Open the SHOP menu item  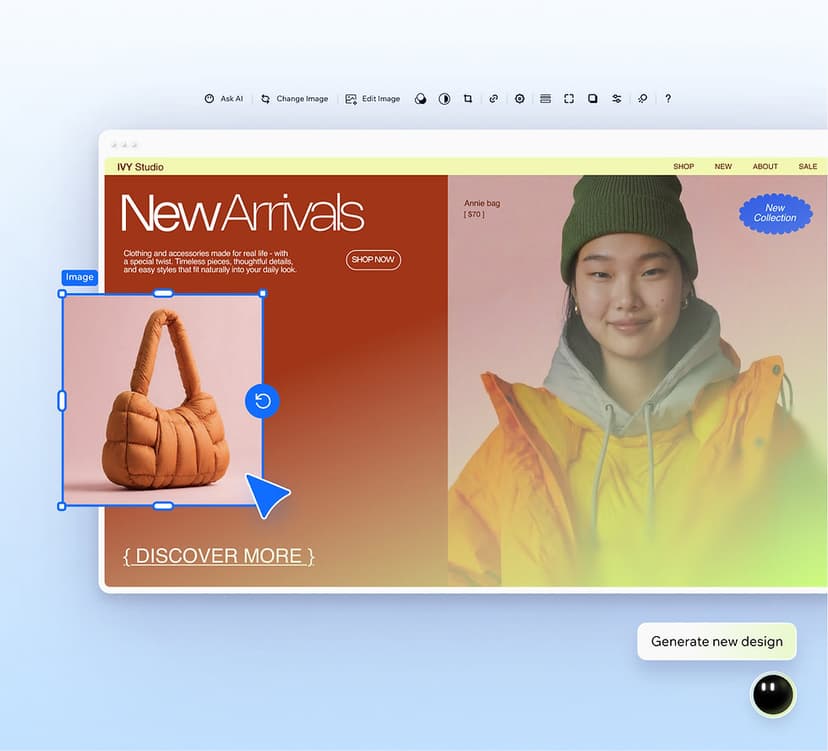[683, 166]
